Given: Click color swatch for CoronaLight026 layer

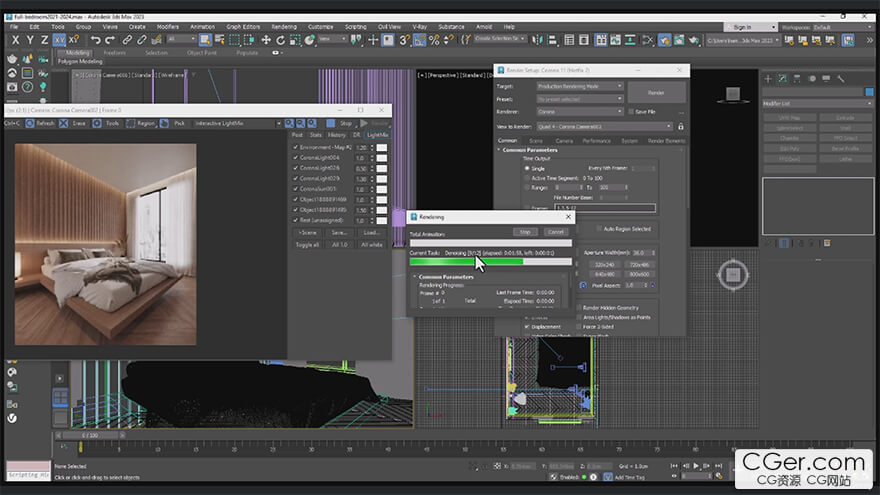Looking at the screenshot, I should pos(382,168).
